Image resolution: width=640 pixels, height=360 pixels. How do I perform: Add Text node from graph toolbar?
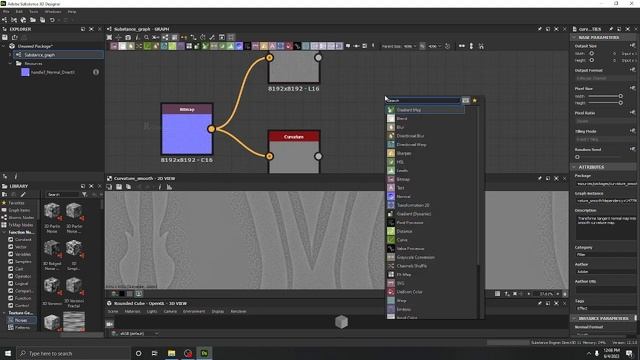click(272, 46)
